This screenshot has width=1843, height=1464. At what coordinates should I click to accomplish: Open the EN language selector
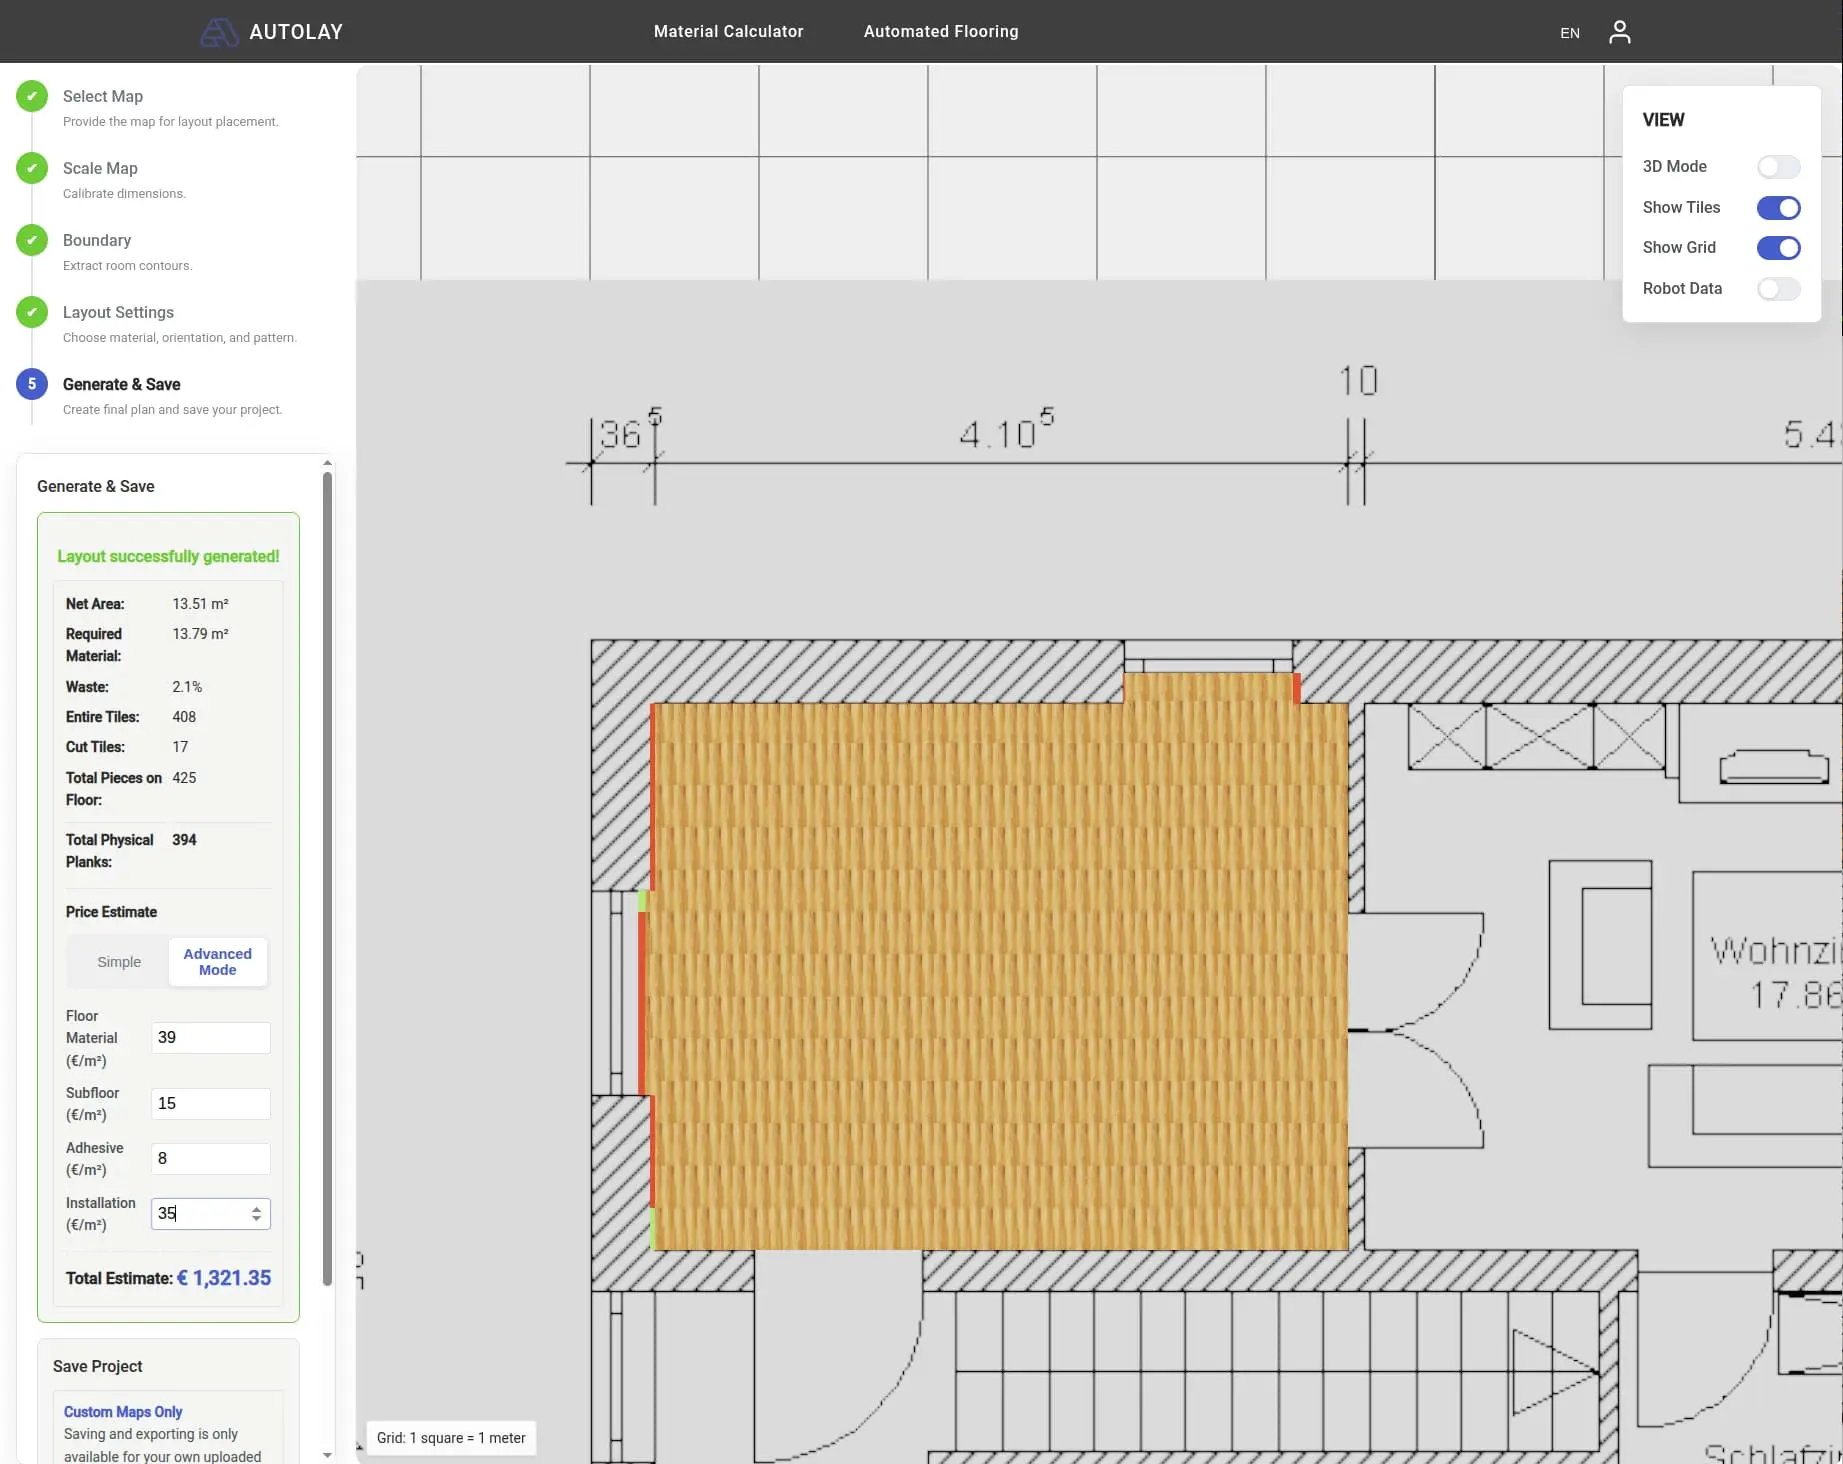tap(1570, 33)
